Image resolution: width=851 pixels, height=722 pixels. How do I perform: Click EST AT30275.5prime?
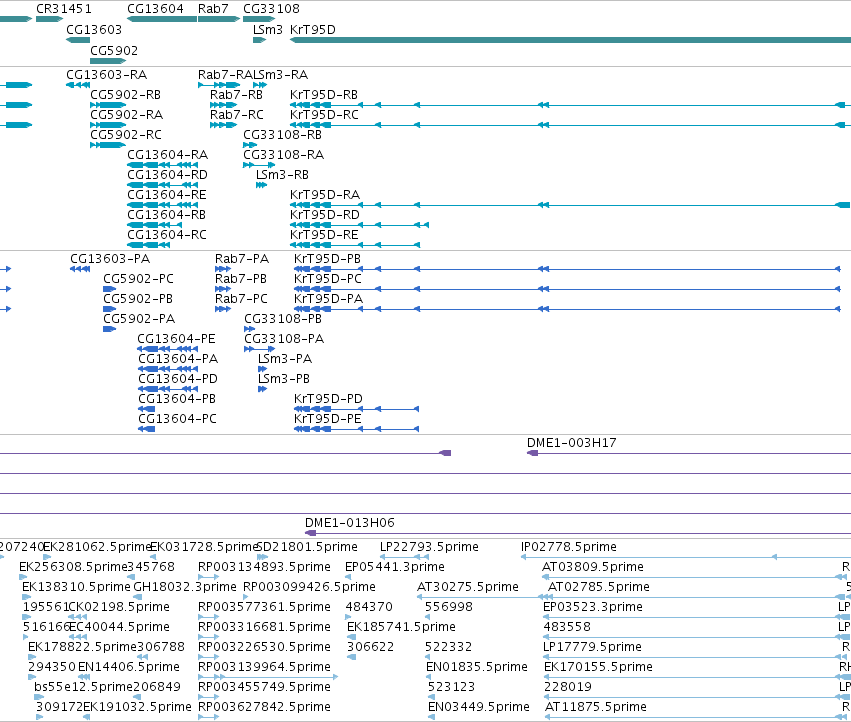point(468,587)
